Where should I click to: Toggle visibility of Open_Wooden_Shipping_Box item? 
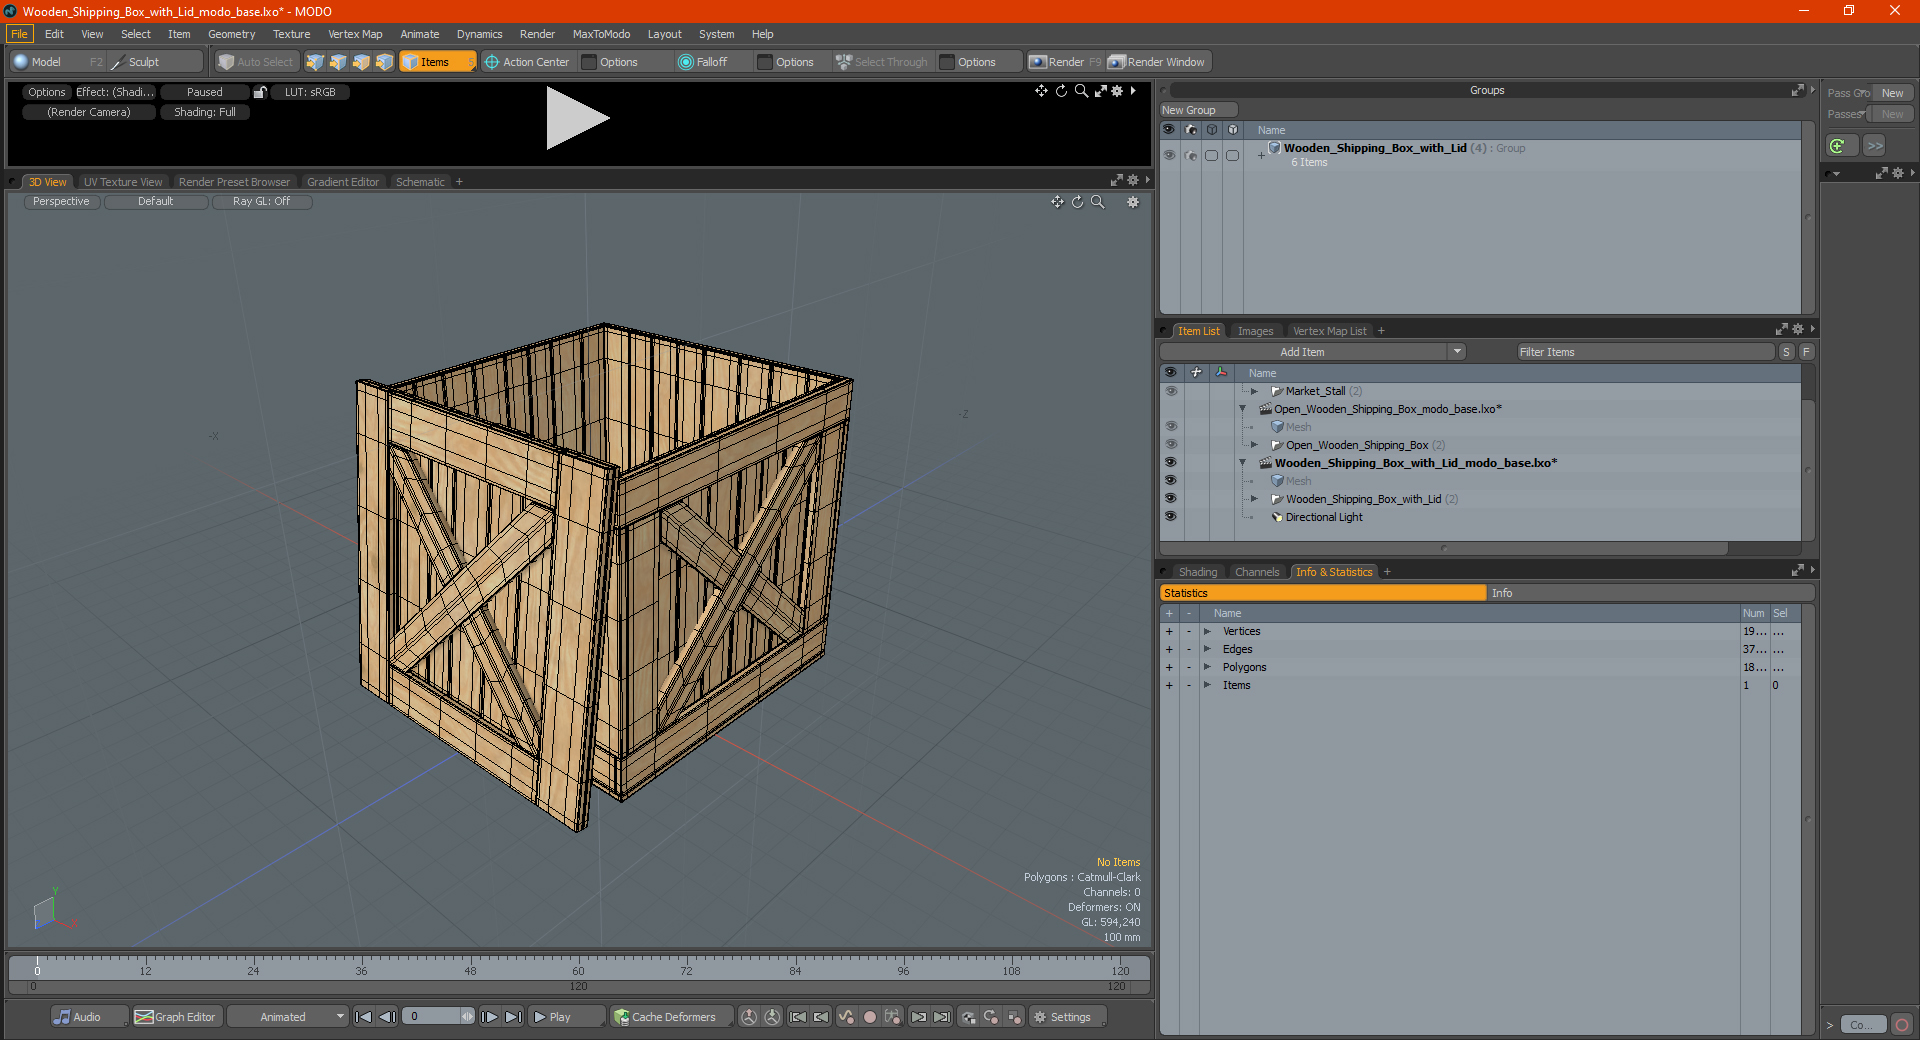1171,445
